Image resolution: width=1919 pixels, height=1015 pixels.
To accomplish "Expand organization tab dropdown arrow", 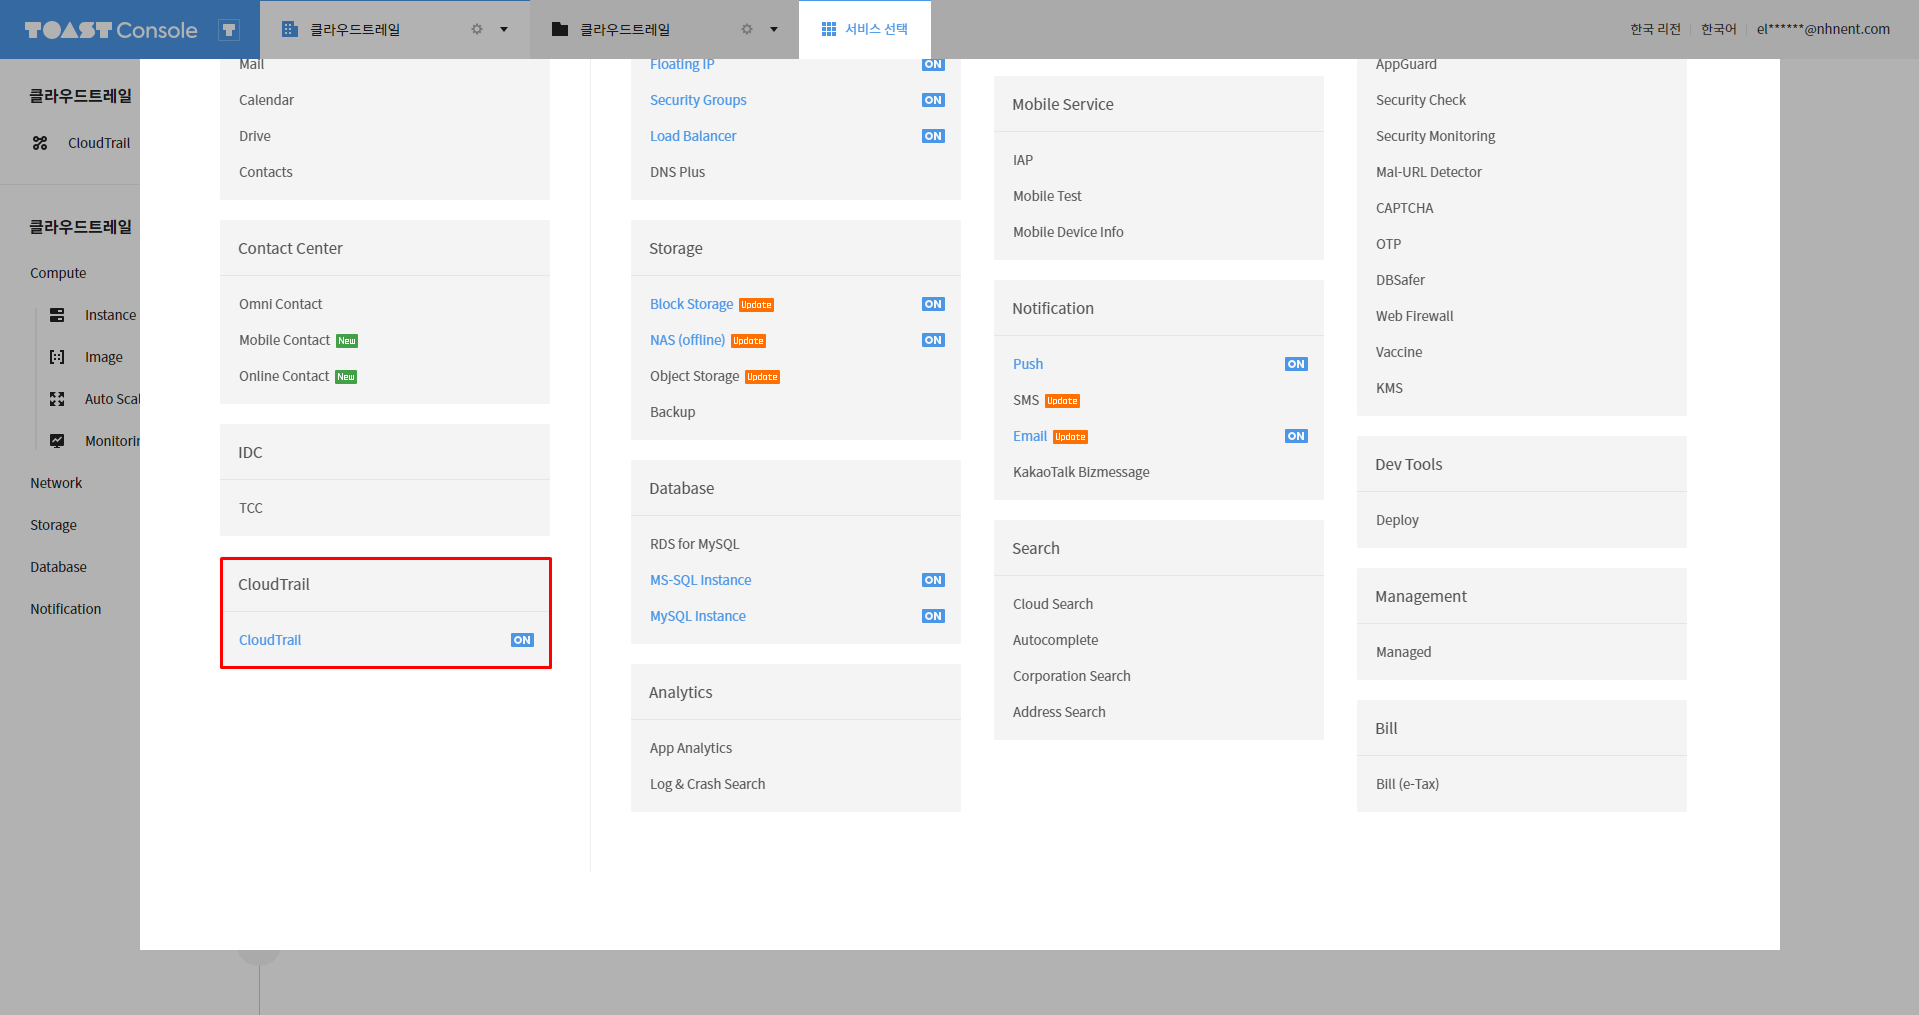I will (x=504, y=29).
